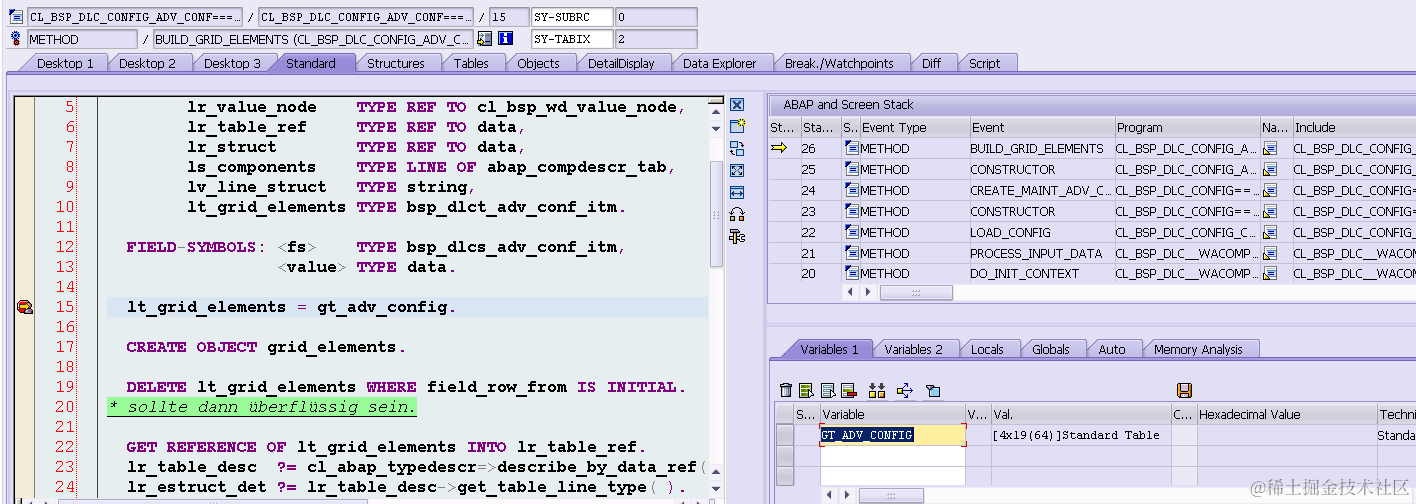Select the Diff tab
Image resolution: width=1416 pixels, height=504 pixels.
[x=931, y=63]
